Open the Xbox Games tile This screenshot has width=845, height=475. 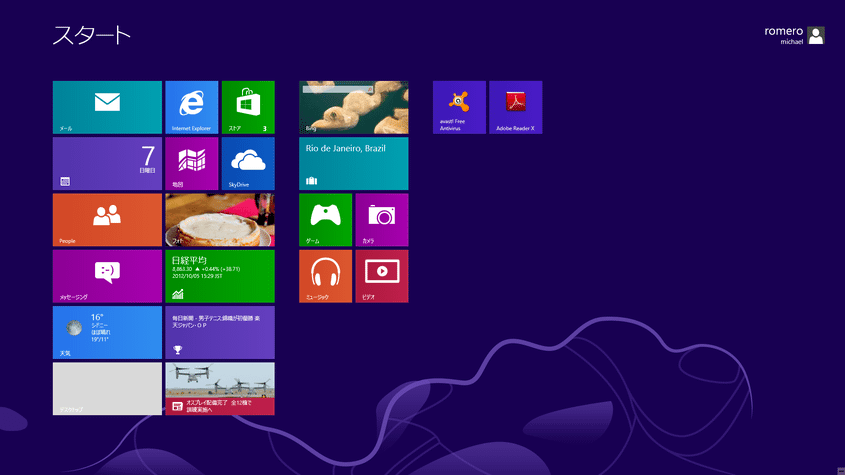(x=325, y=220)
